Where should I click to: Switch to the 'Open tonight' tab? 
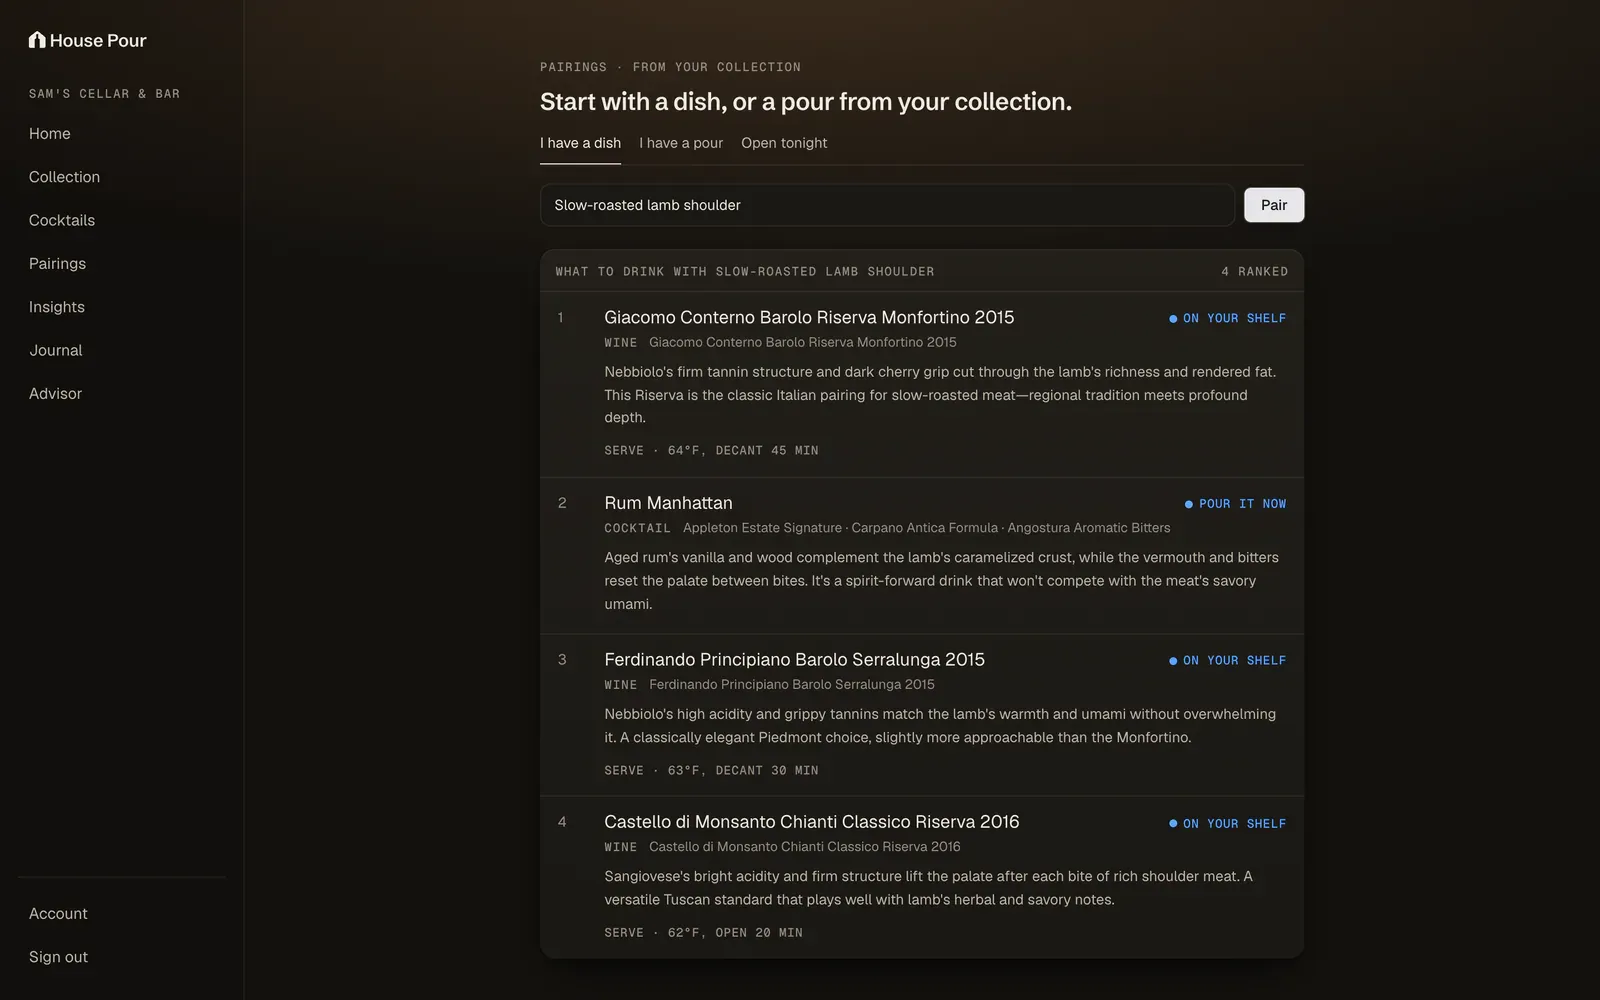point(784,143)
